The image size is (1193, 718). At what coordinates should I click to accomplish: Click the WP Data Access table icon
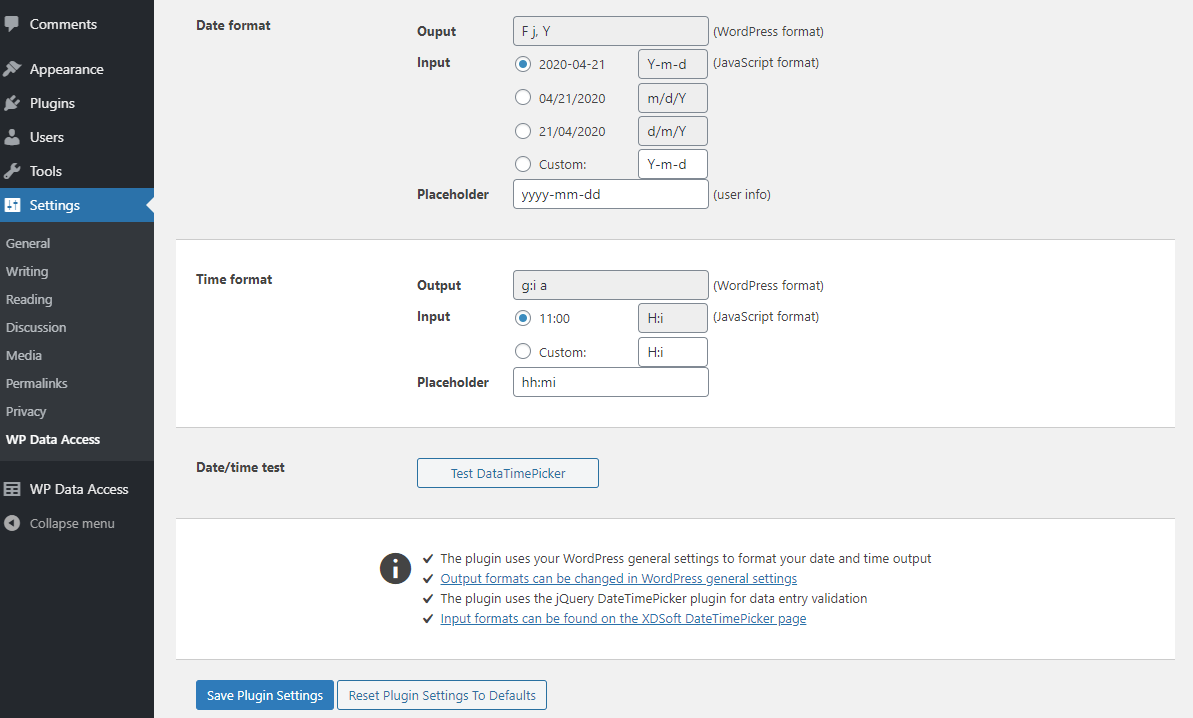pyautogui.click(x=12, y=489)
